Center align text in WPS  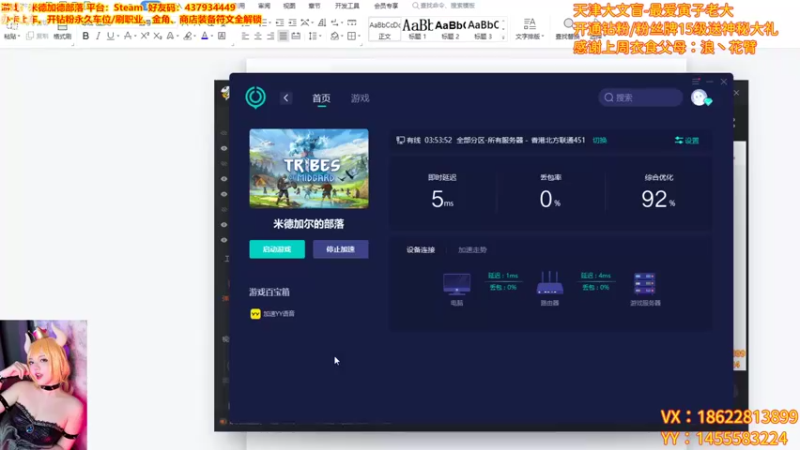(258, 36)
